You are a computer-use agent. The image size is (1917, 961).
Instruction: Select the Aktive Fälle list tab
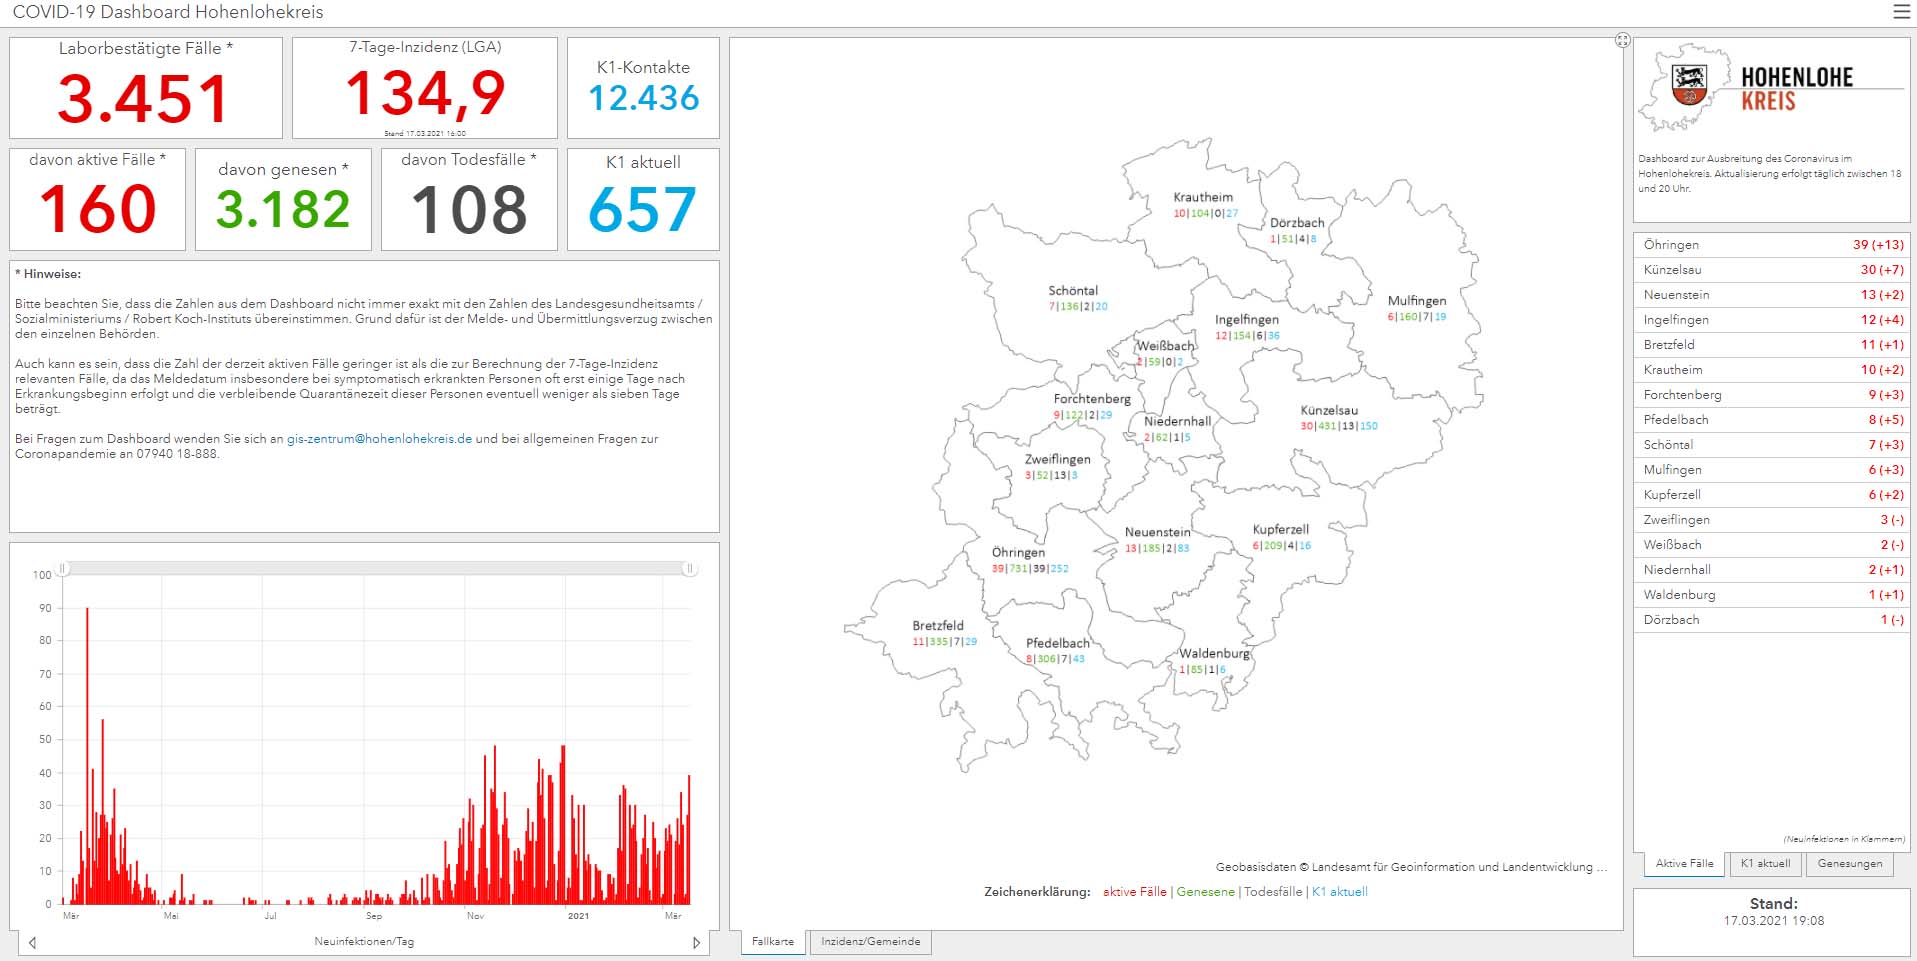click(x=1684, y=864)
